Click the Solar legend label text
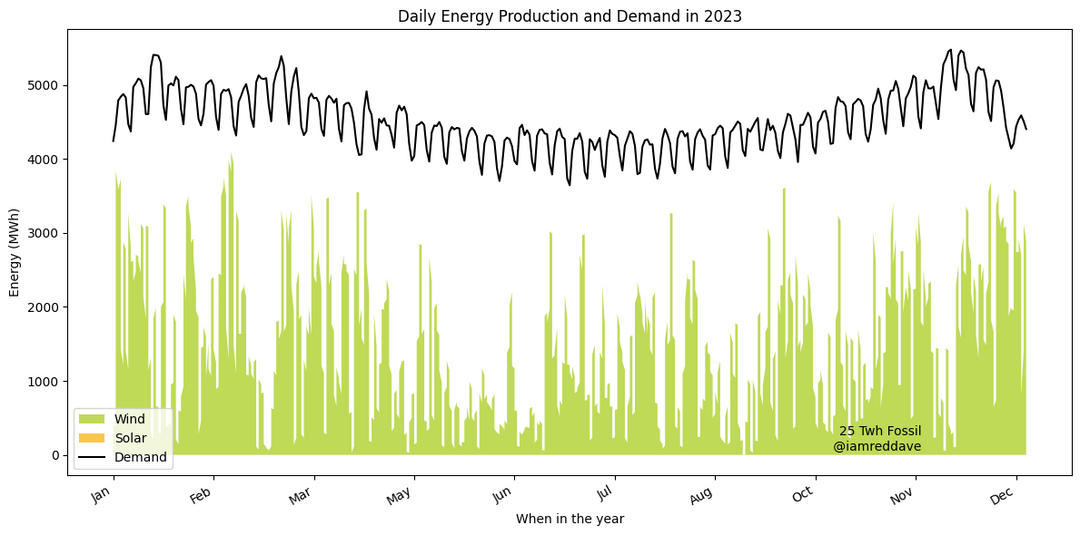This screenshot has width=1080, height=535. pos(130,438)
